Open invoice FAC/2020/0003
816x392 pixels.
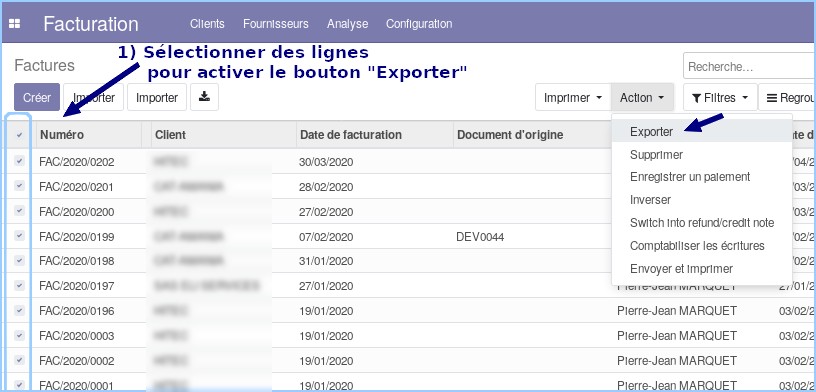pos(76,336)
